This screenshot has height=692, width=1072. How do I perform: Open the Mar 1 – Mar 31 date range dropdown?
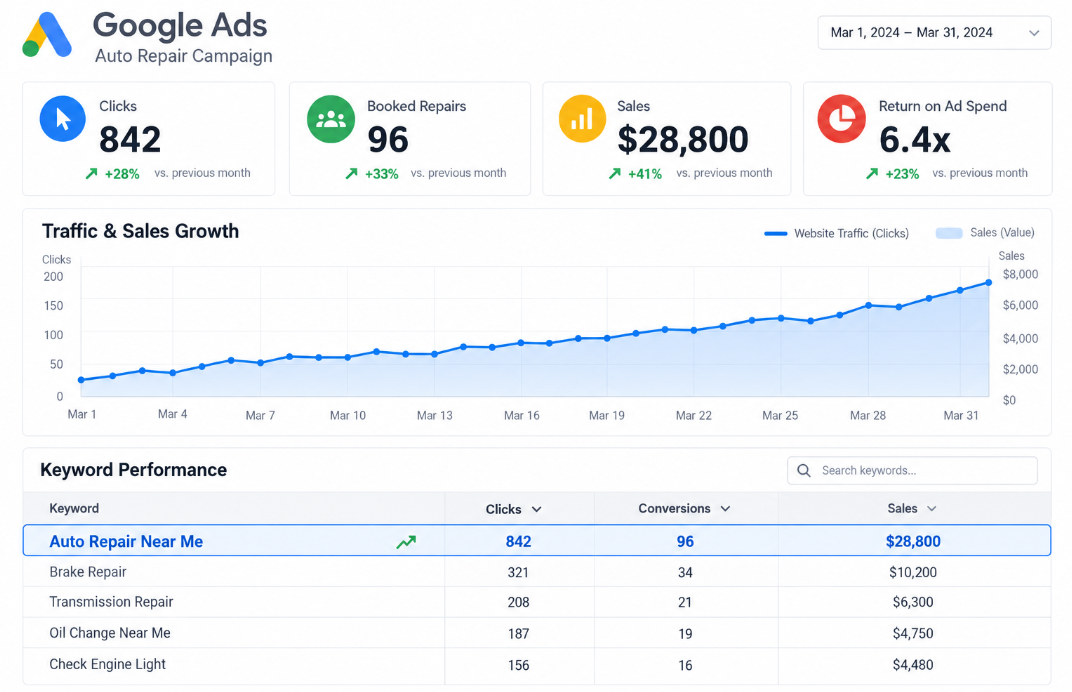934,33
